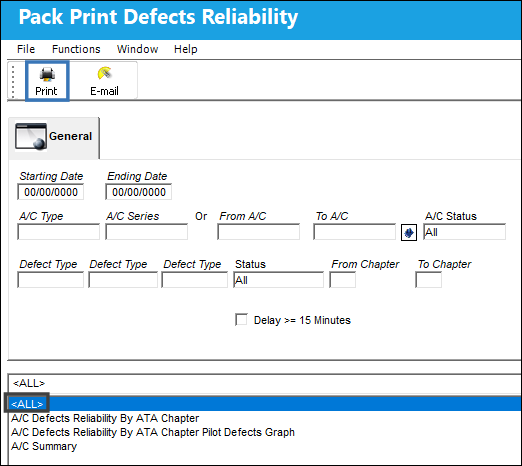This screenshot has height=466, width=522.
Task: Click the From Chapter field
Action: [x=343, y=280]
